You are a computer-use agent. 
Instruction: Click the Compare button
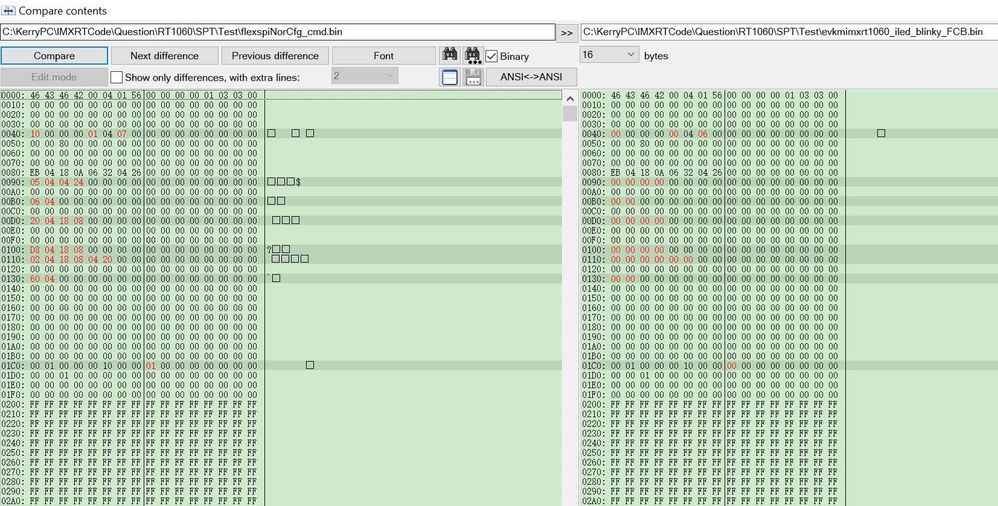[54, 55]
